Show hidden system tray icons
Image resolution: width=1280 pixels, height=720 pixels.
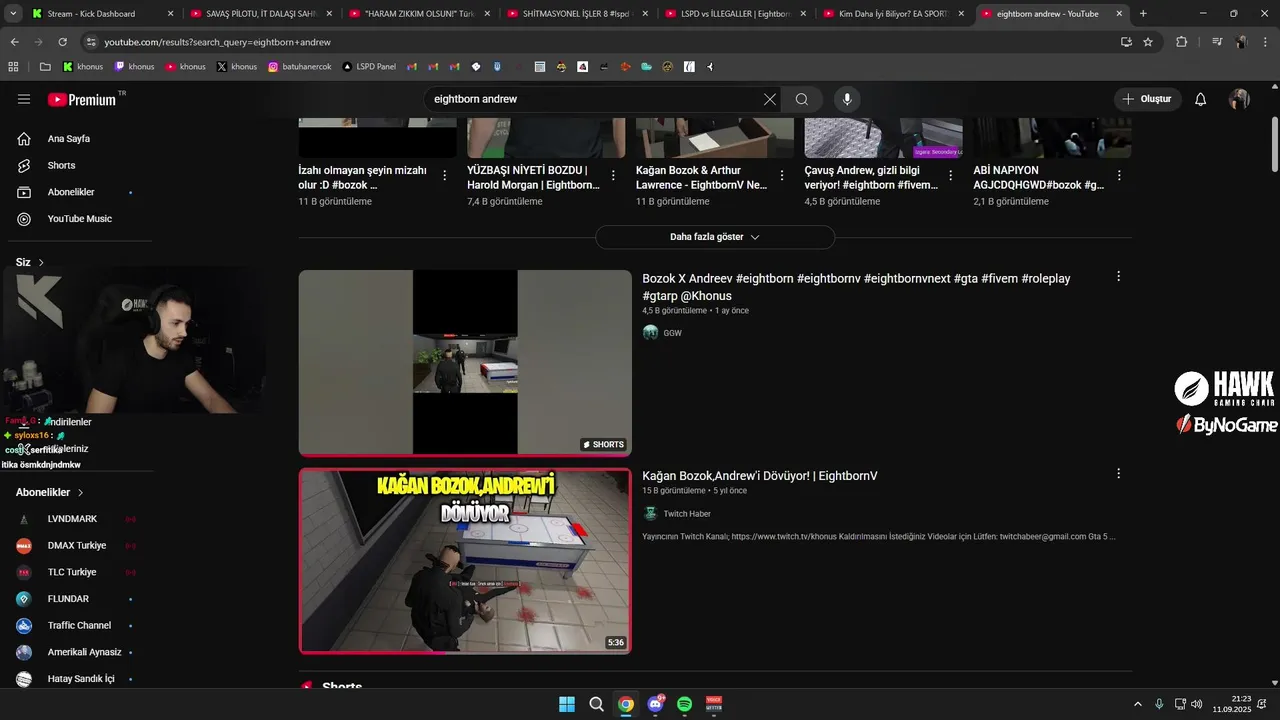click(1137, 704)
